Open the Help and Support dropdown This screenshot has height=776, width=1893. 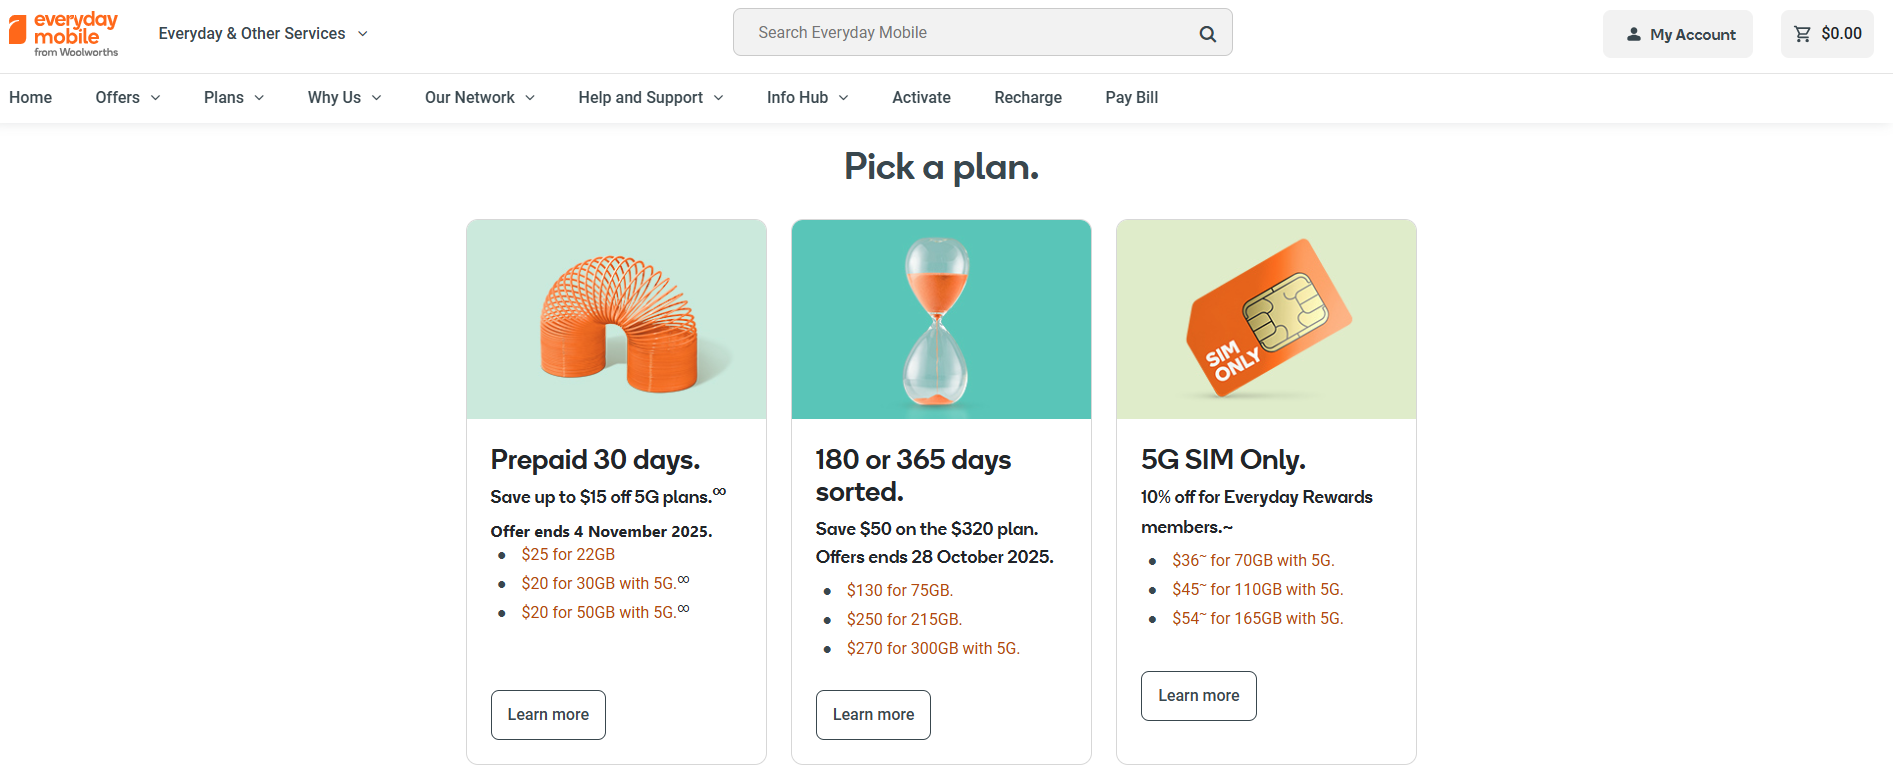click(650, 97)
